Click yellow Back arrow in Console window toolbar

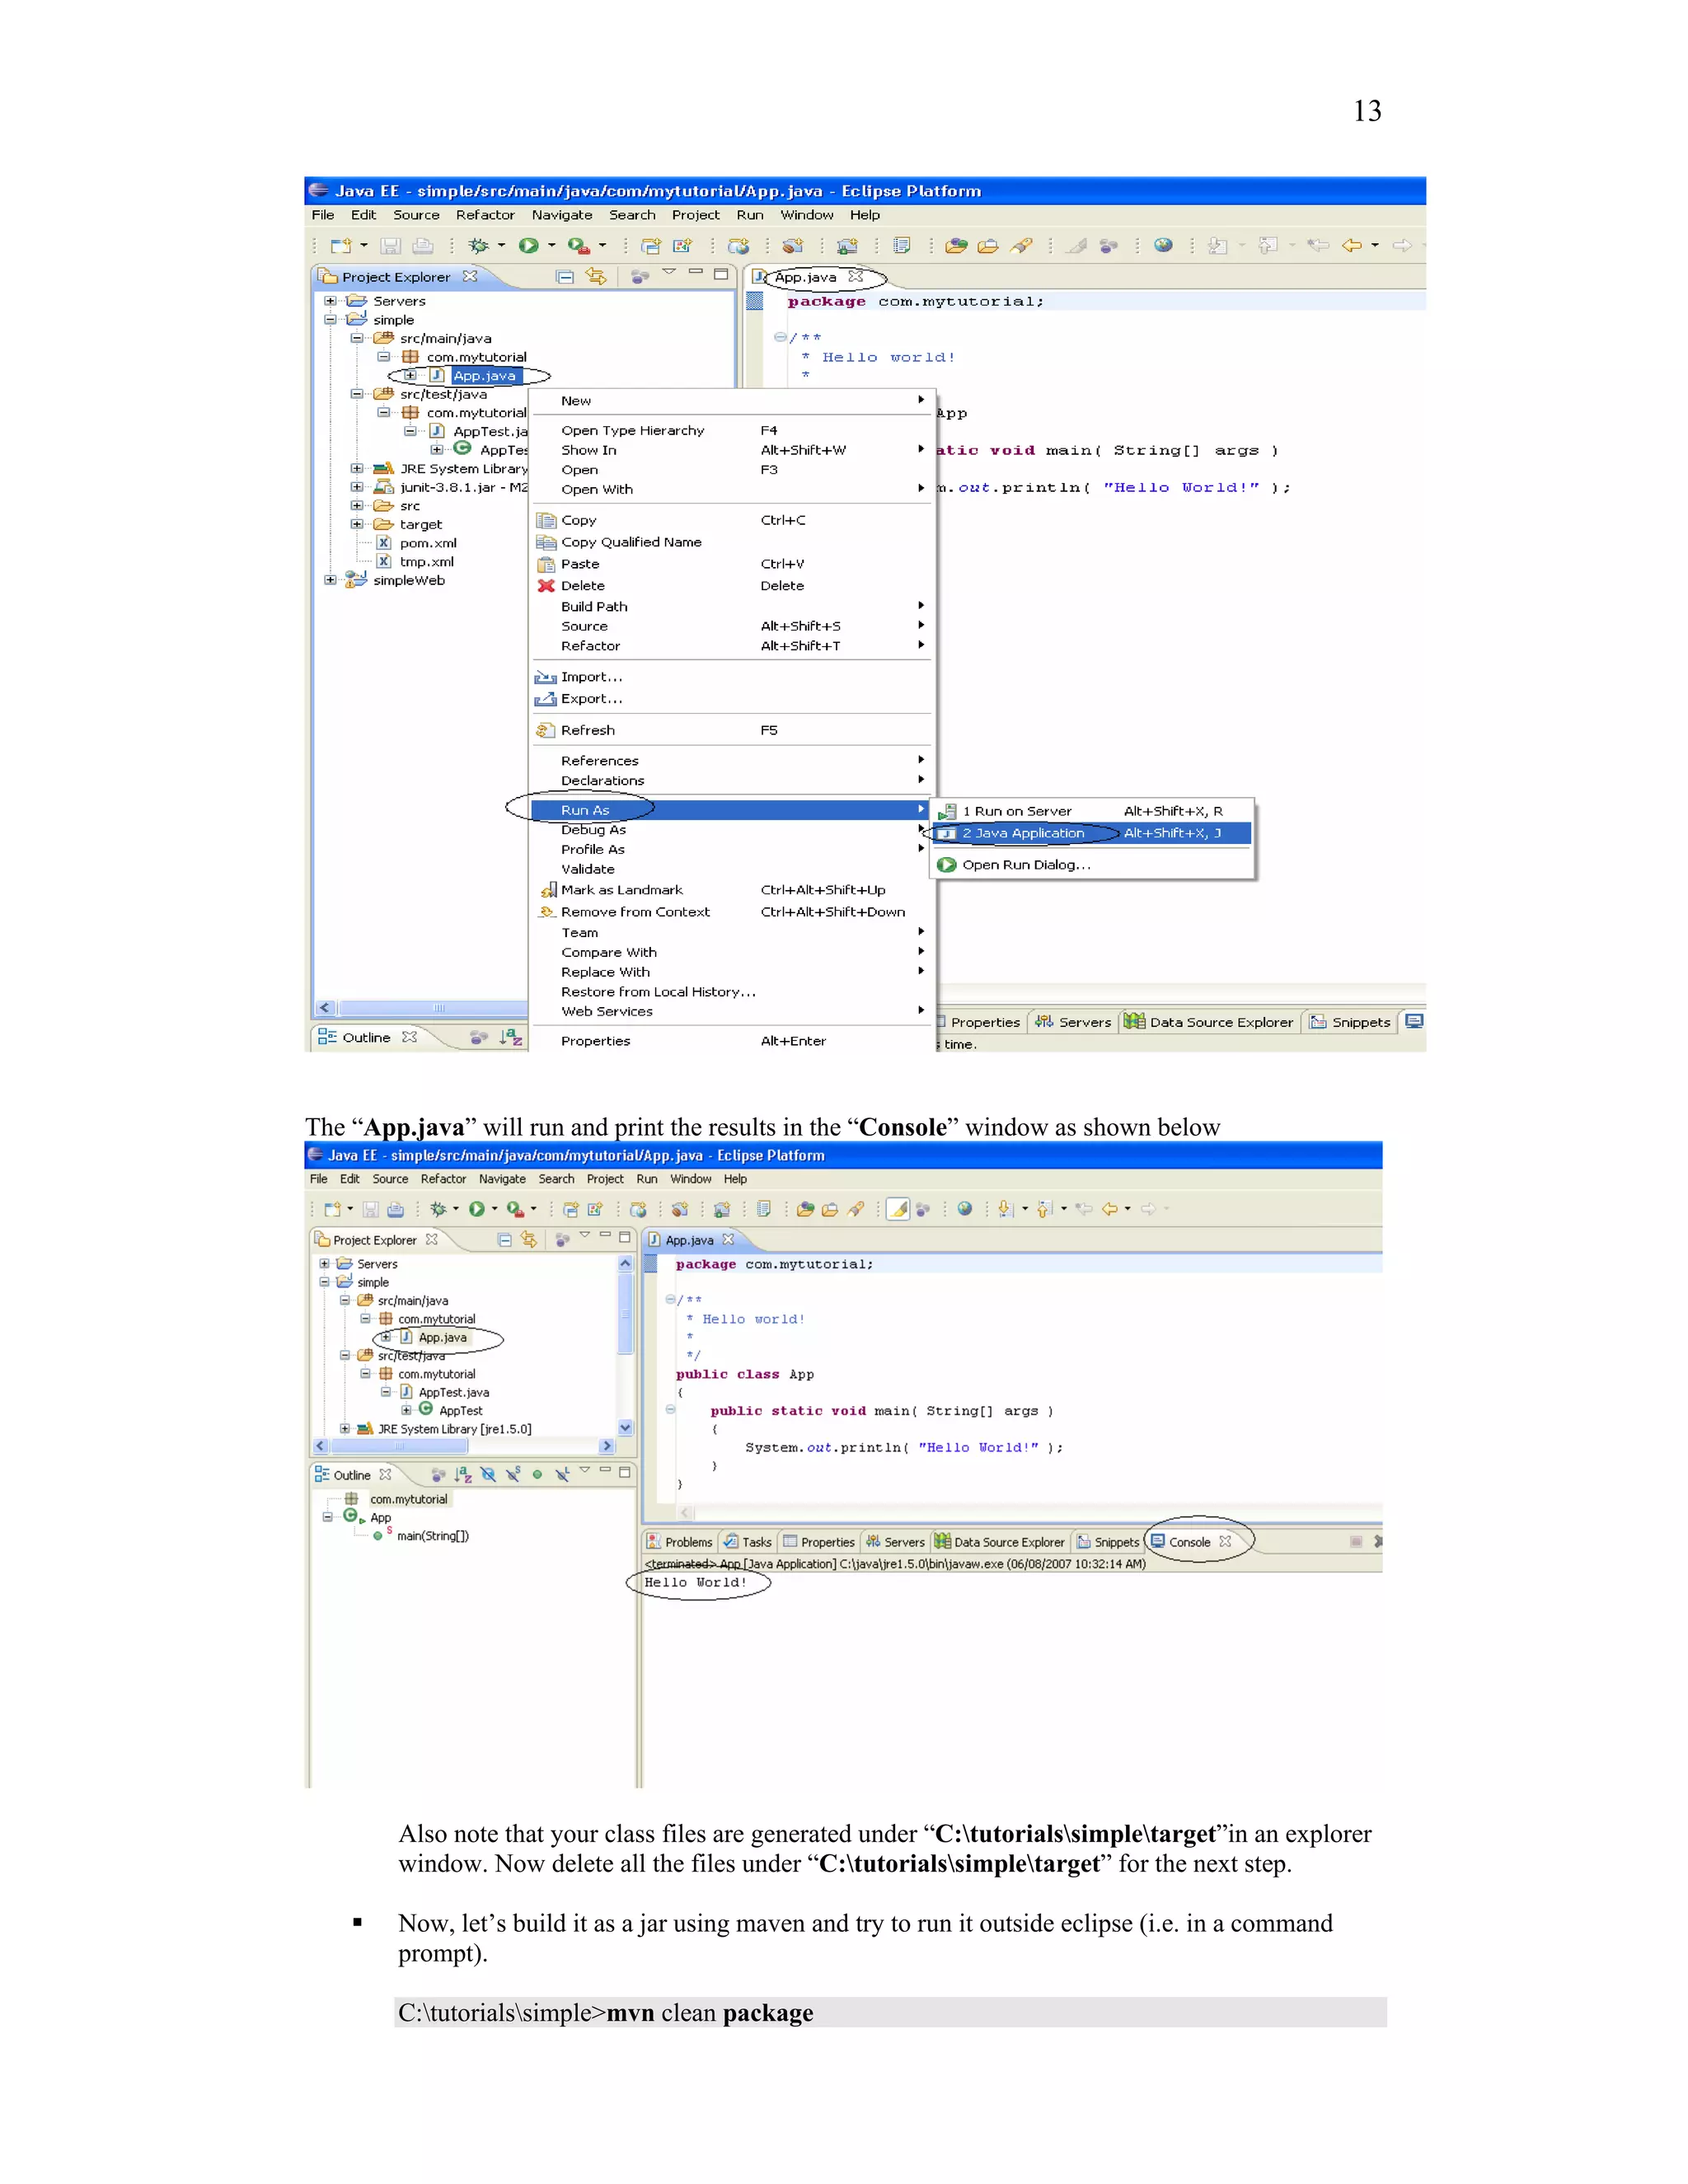[1109, 1209]
